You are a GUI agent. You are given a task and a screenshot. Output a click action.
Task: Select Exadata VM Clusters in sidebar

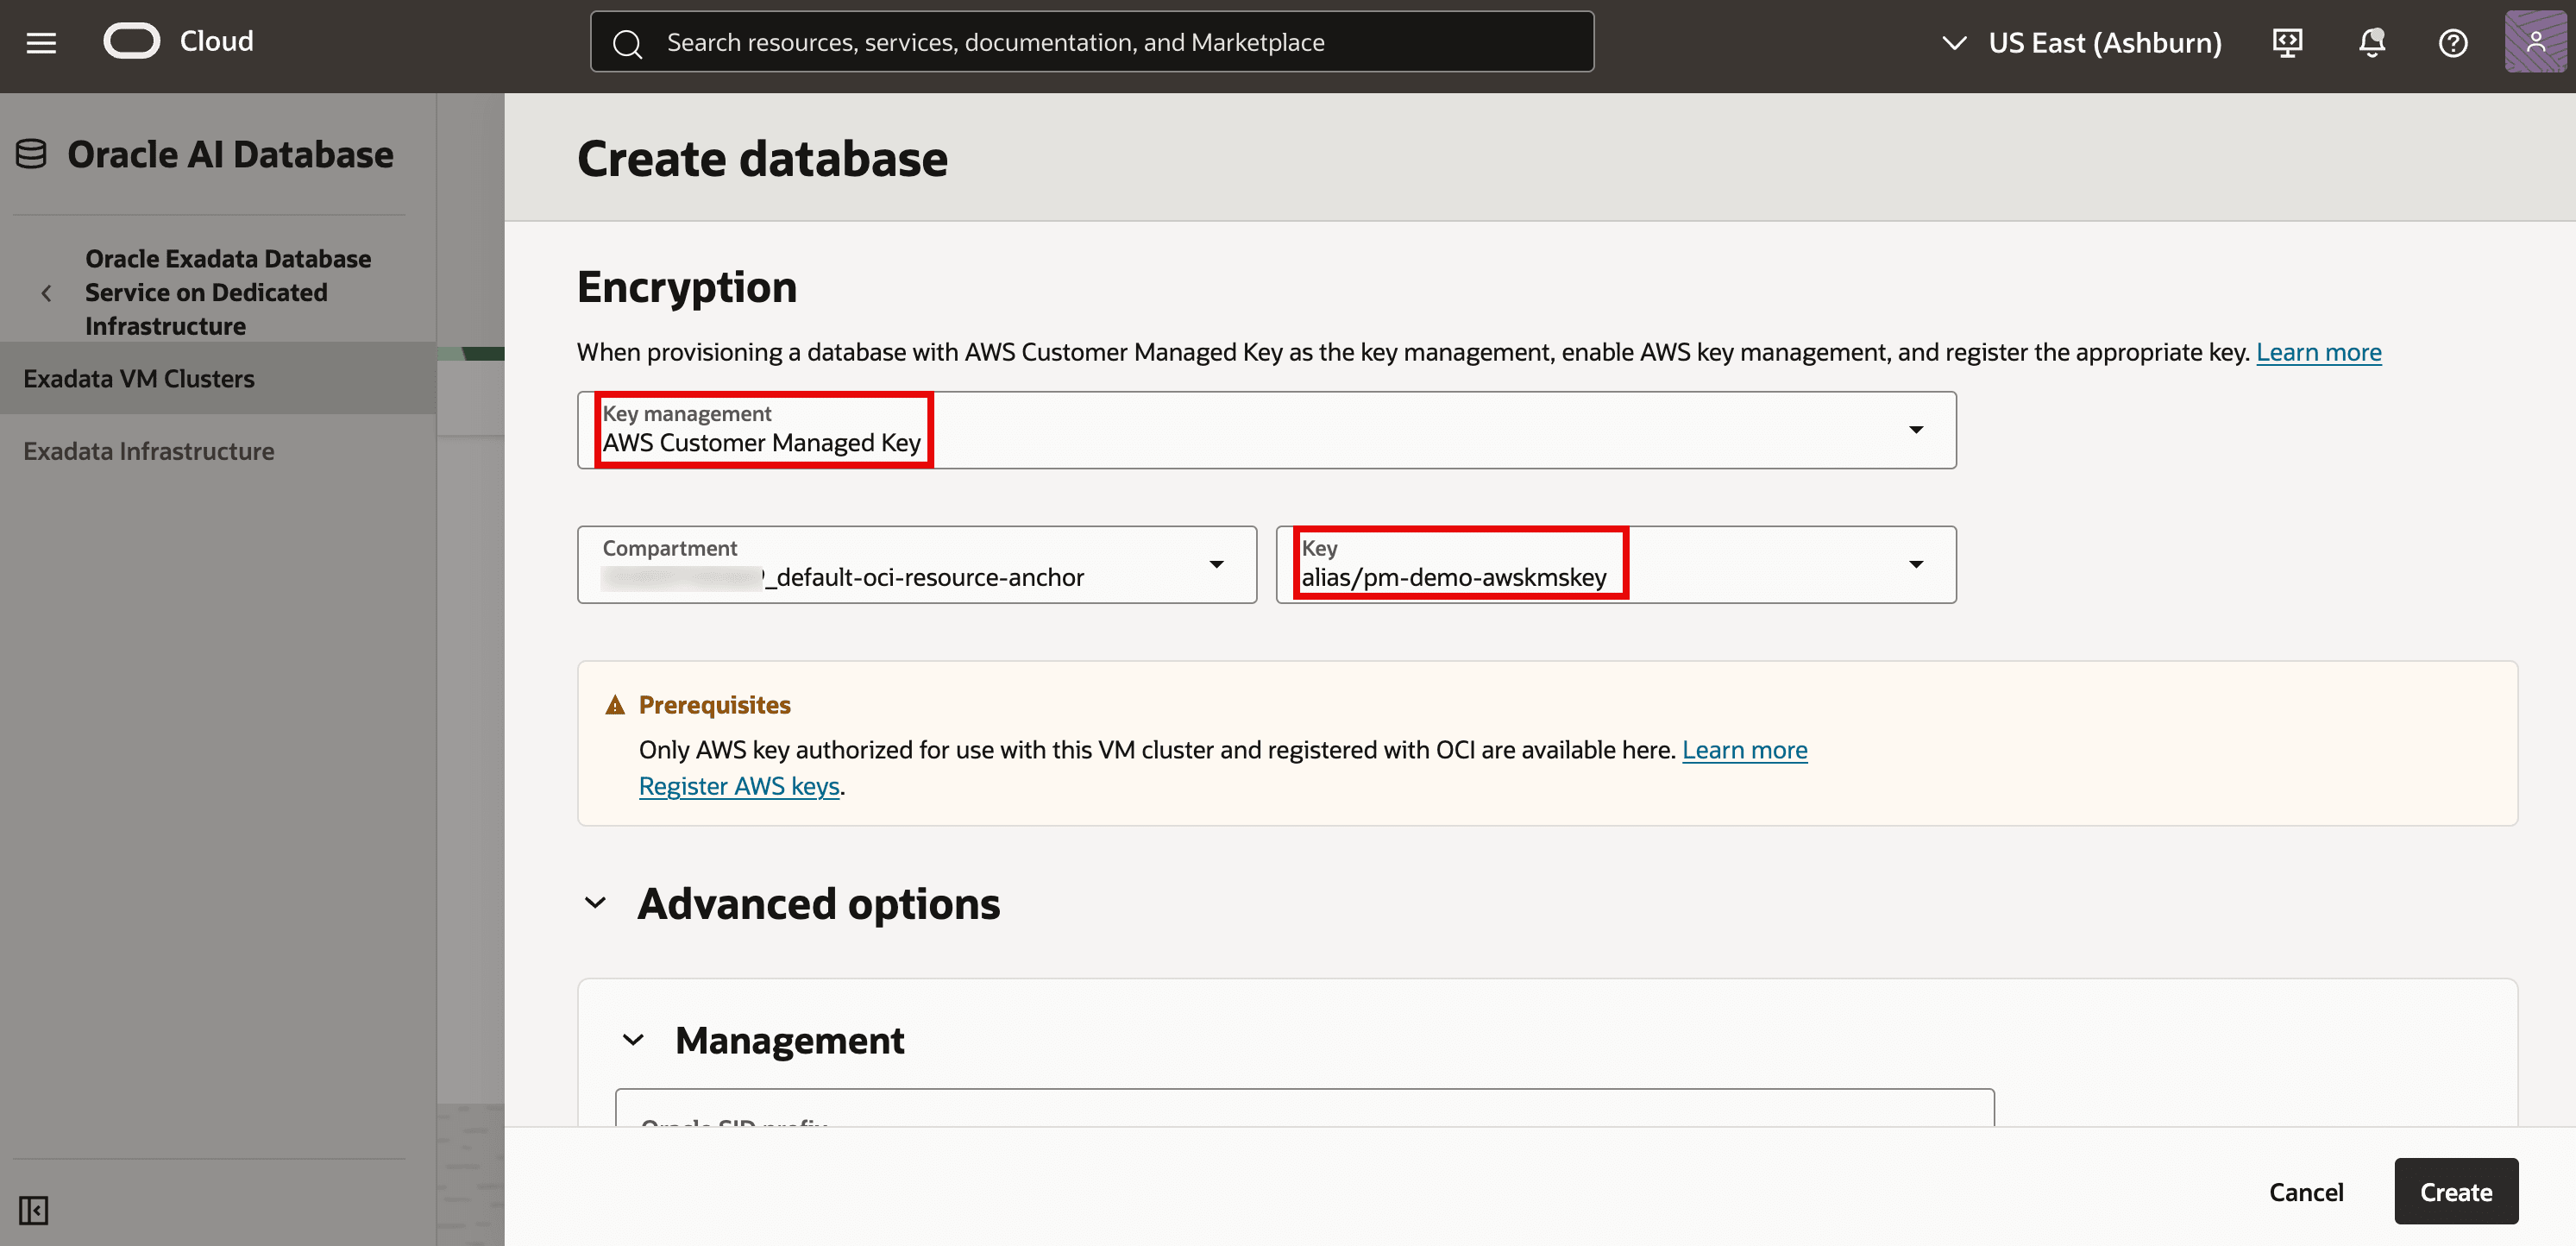tap(218, 378)
